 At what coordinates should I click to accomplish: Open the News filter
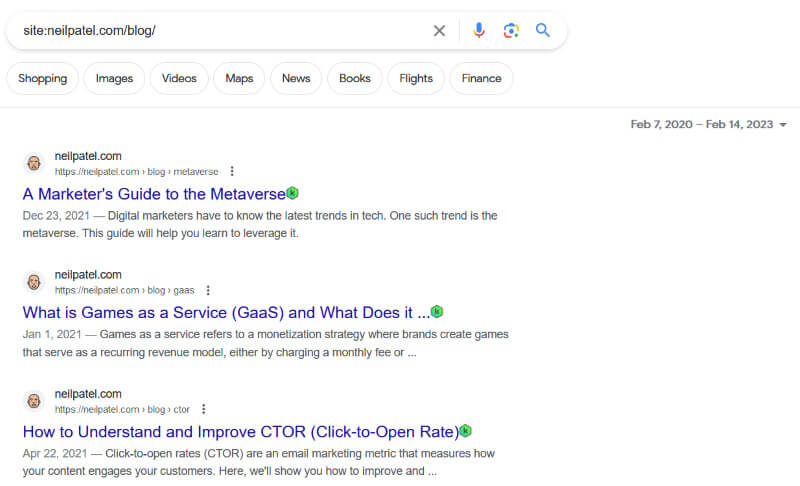click(x=296, y=79)
